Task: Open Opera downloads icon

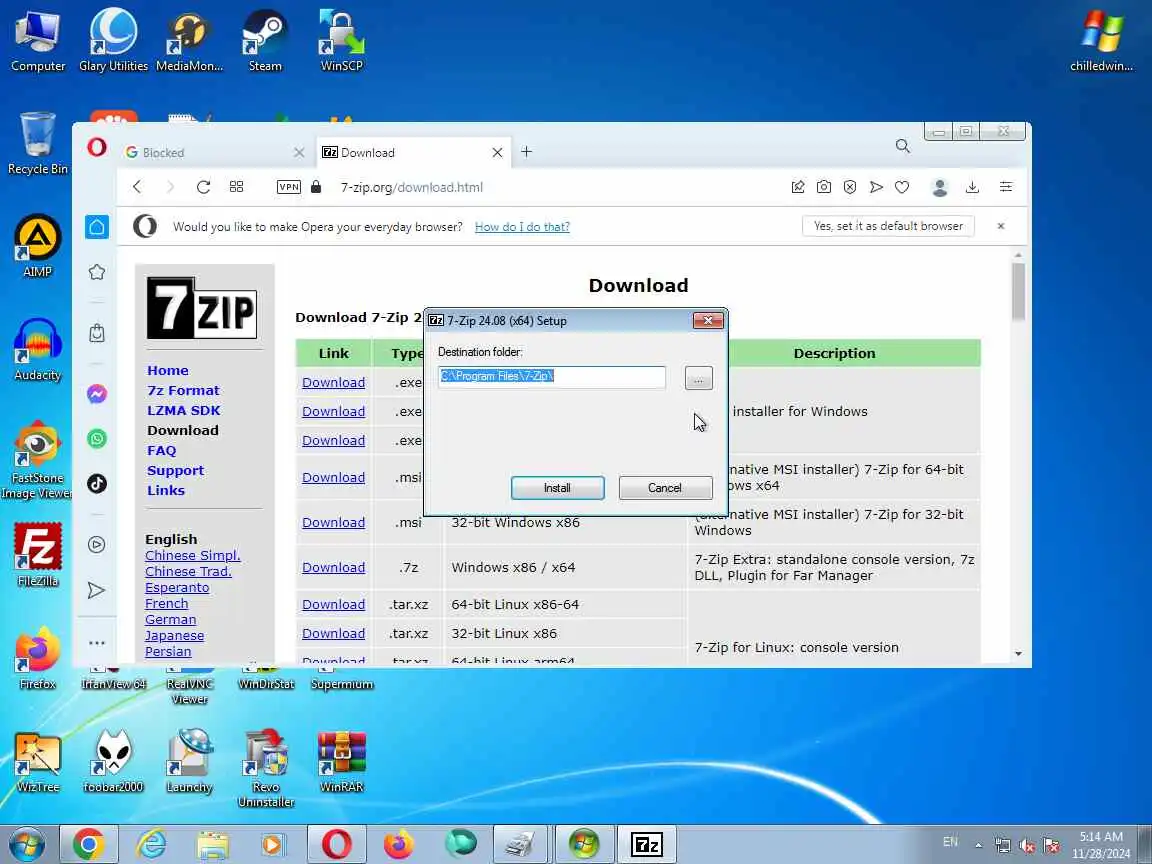Action: point(973,187)
